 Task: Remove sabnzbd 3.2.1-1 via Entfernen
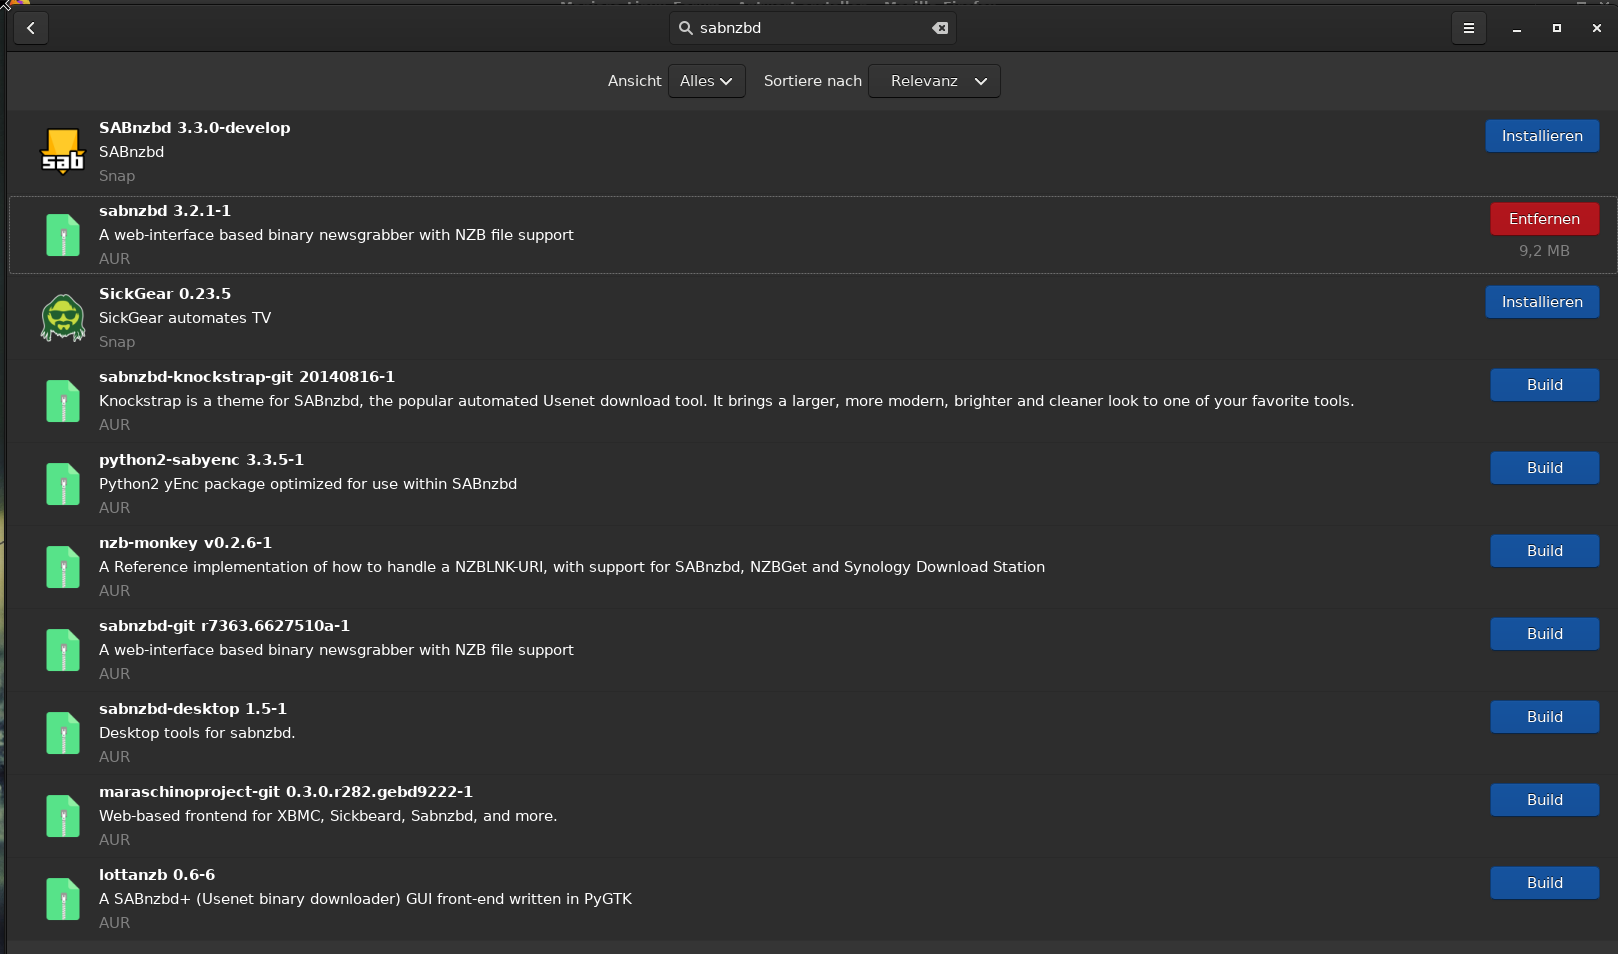click(1544, 218)
